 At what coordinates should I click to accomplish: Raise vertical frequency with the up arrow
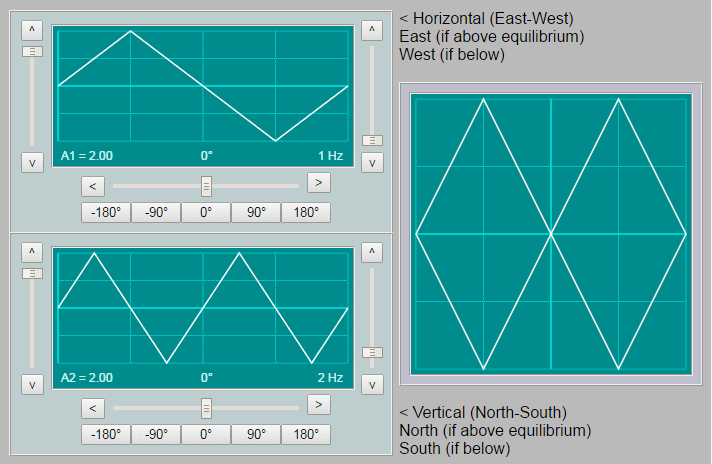click(x=372, y=252)
